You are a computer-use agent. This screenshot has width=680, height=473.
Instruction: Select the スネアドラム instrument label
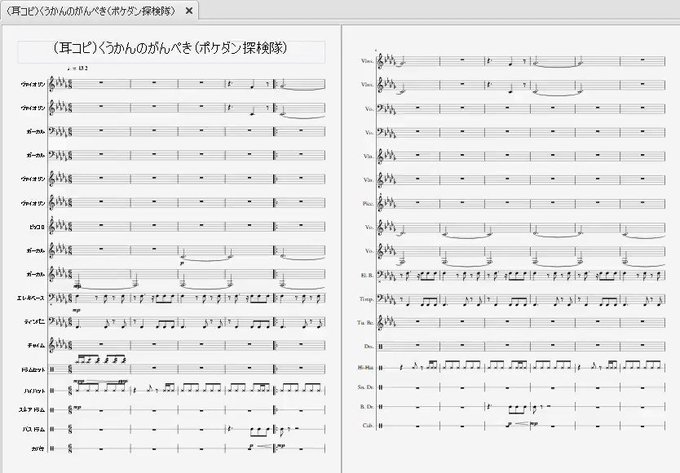click(32, 410)
